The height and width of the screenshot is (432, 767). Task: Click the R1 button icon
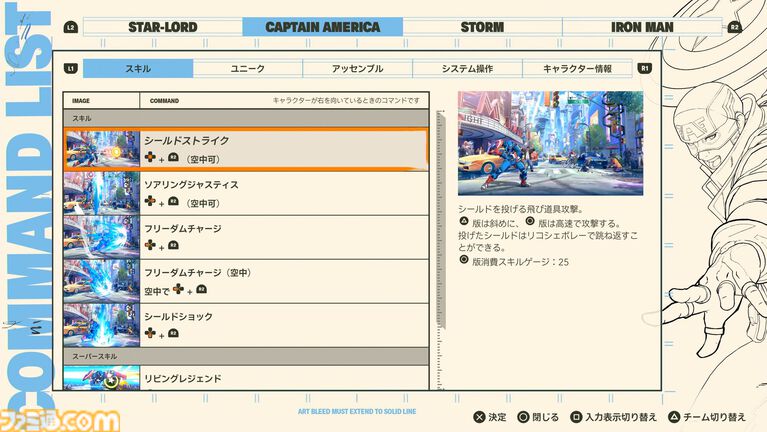[x=645, y=68]
